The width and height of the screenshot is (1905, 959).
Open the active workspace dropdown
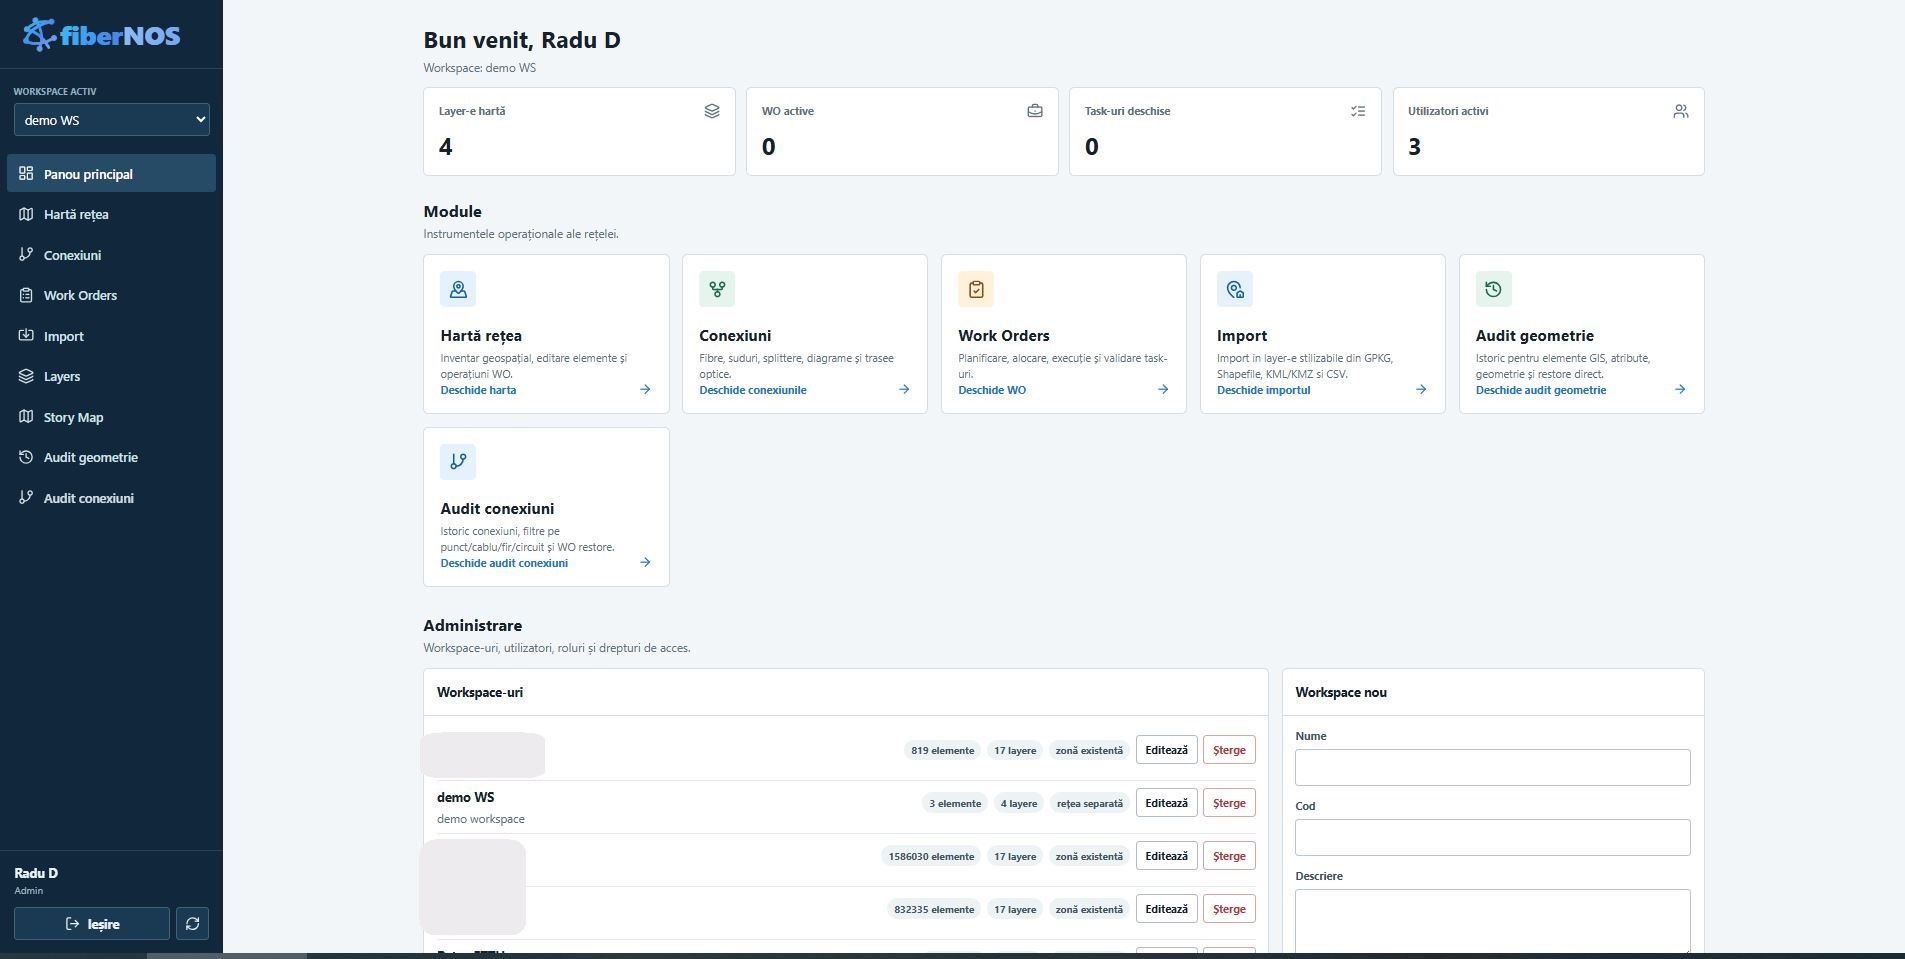click(112, 119)
